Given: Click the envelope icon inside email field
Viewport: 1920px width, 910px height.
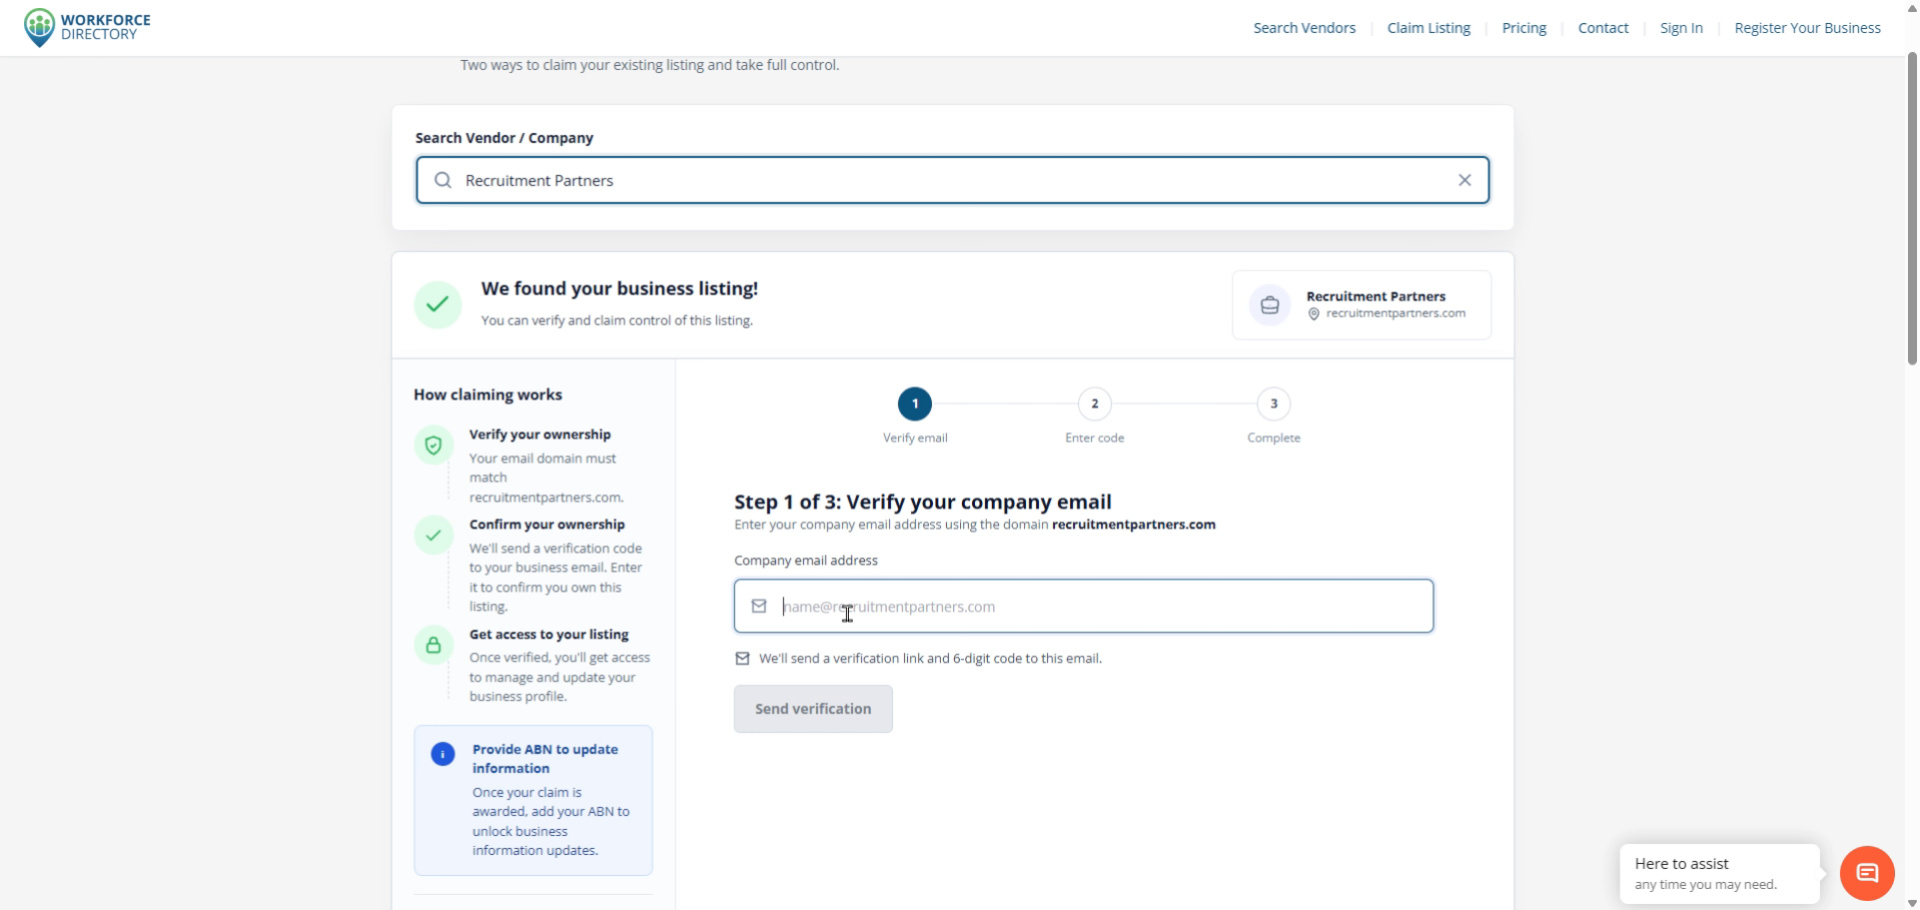Looking at the screenshot, I should [x=759, y=606].
